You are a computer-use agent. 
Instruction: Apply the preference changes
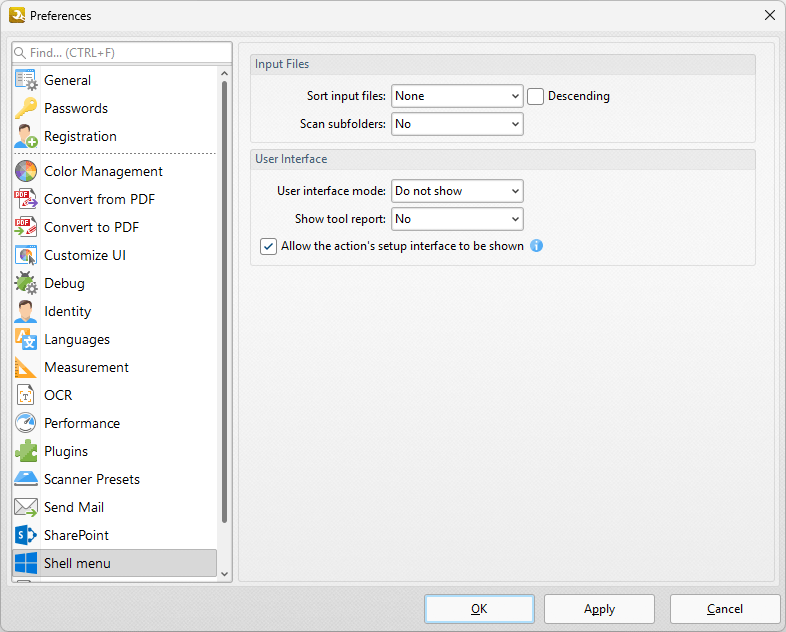[x=600, y=609]
